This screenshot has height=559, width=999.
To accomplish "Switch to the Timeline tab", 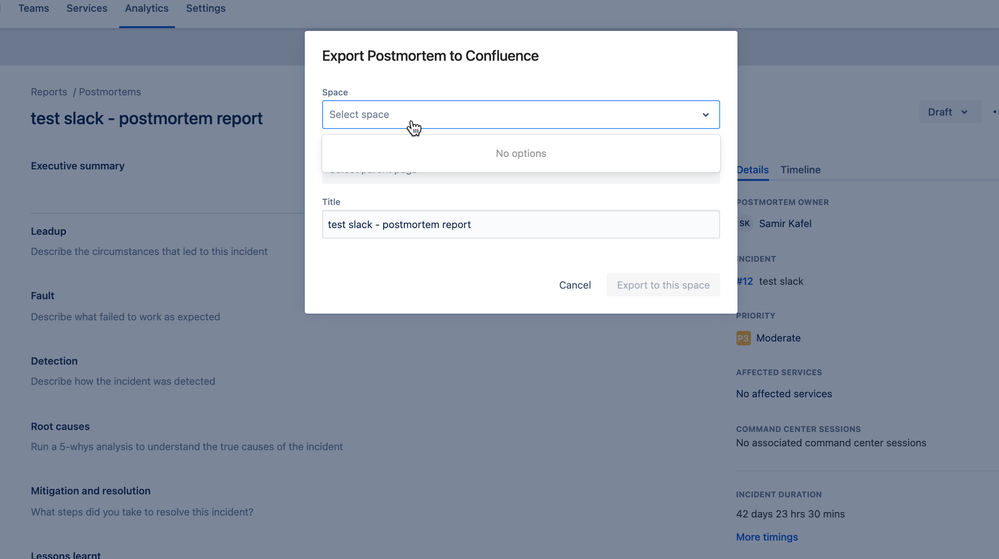I will (800, 170).
